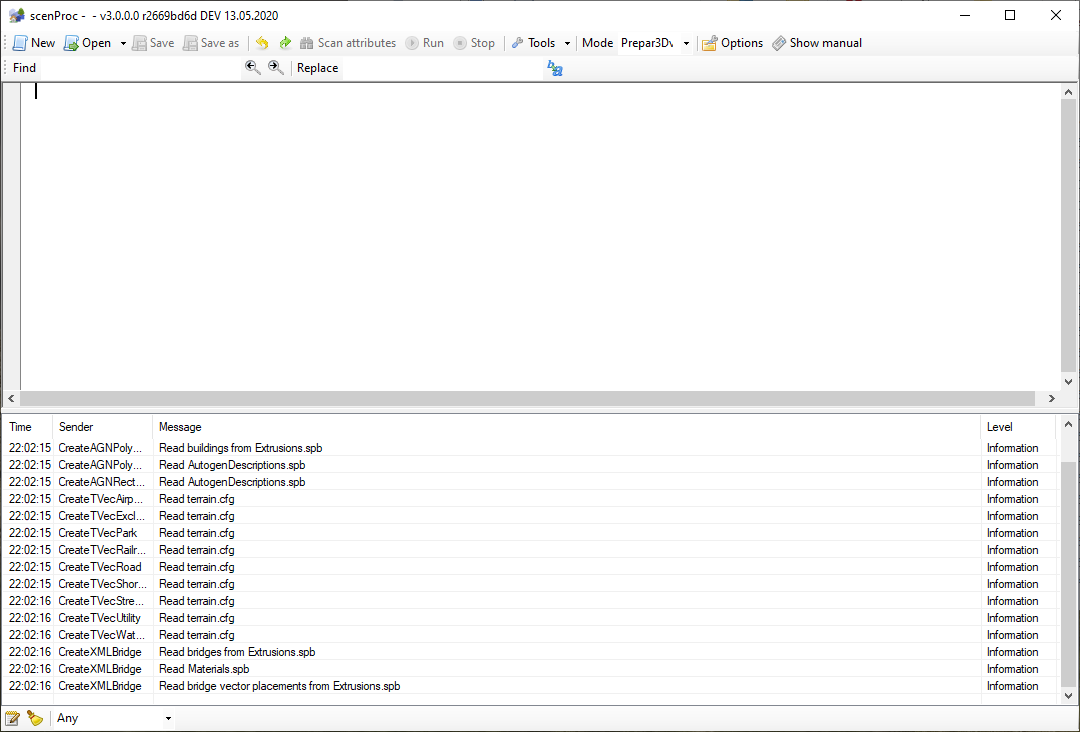Expand the Tools dropdown arrow
The image size is (1080, 732).
(568, 43)
